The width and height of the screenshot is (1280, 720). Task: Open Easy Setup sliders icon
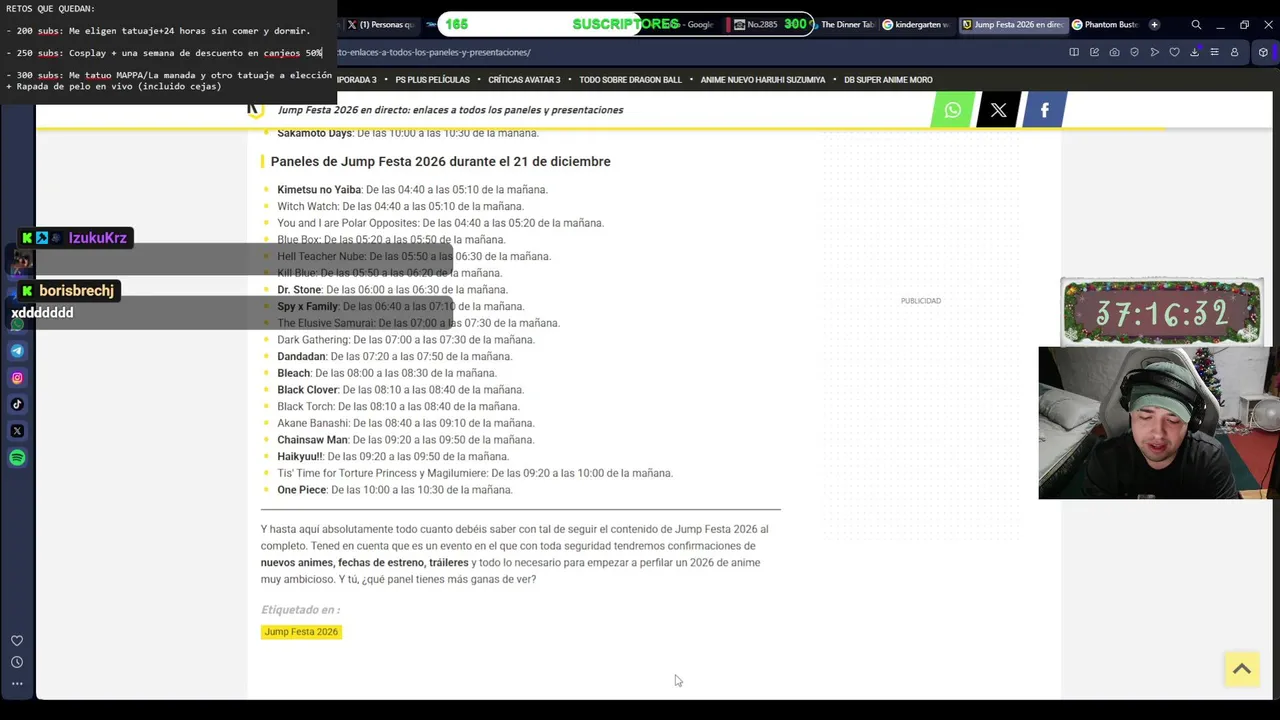(1214, 52)
